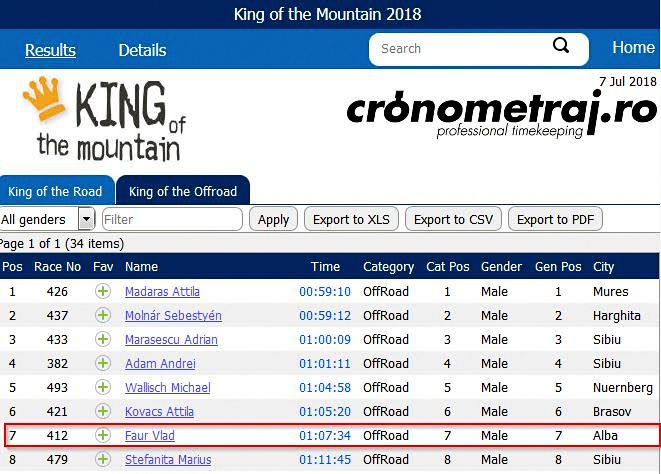Image resolution: width=661 pixels, height=474 pixels.
Task: Apply the filter
Action: tap(273, 219)
